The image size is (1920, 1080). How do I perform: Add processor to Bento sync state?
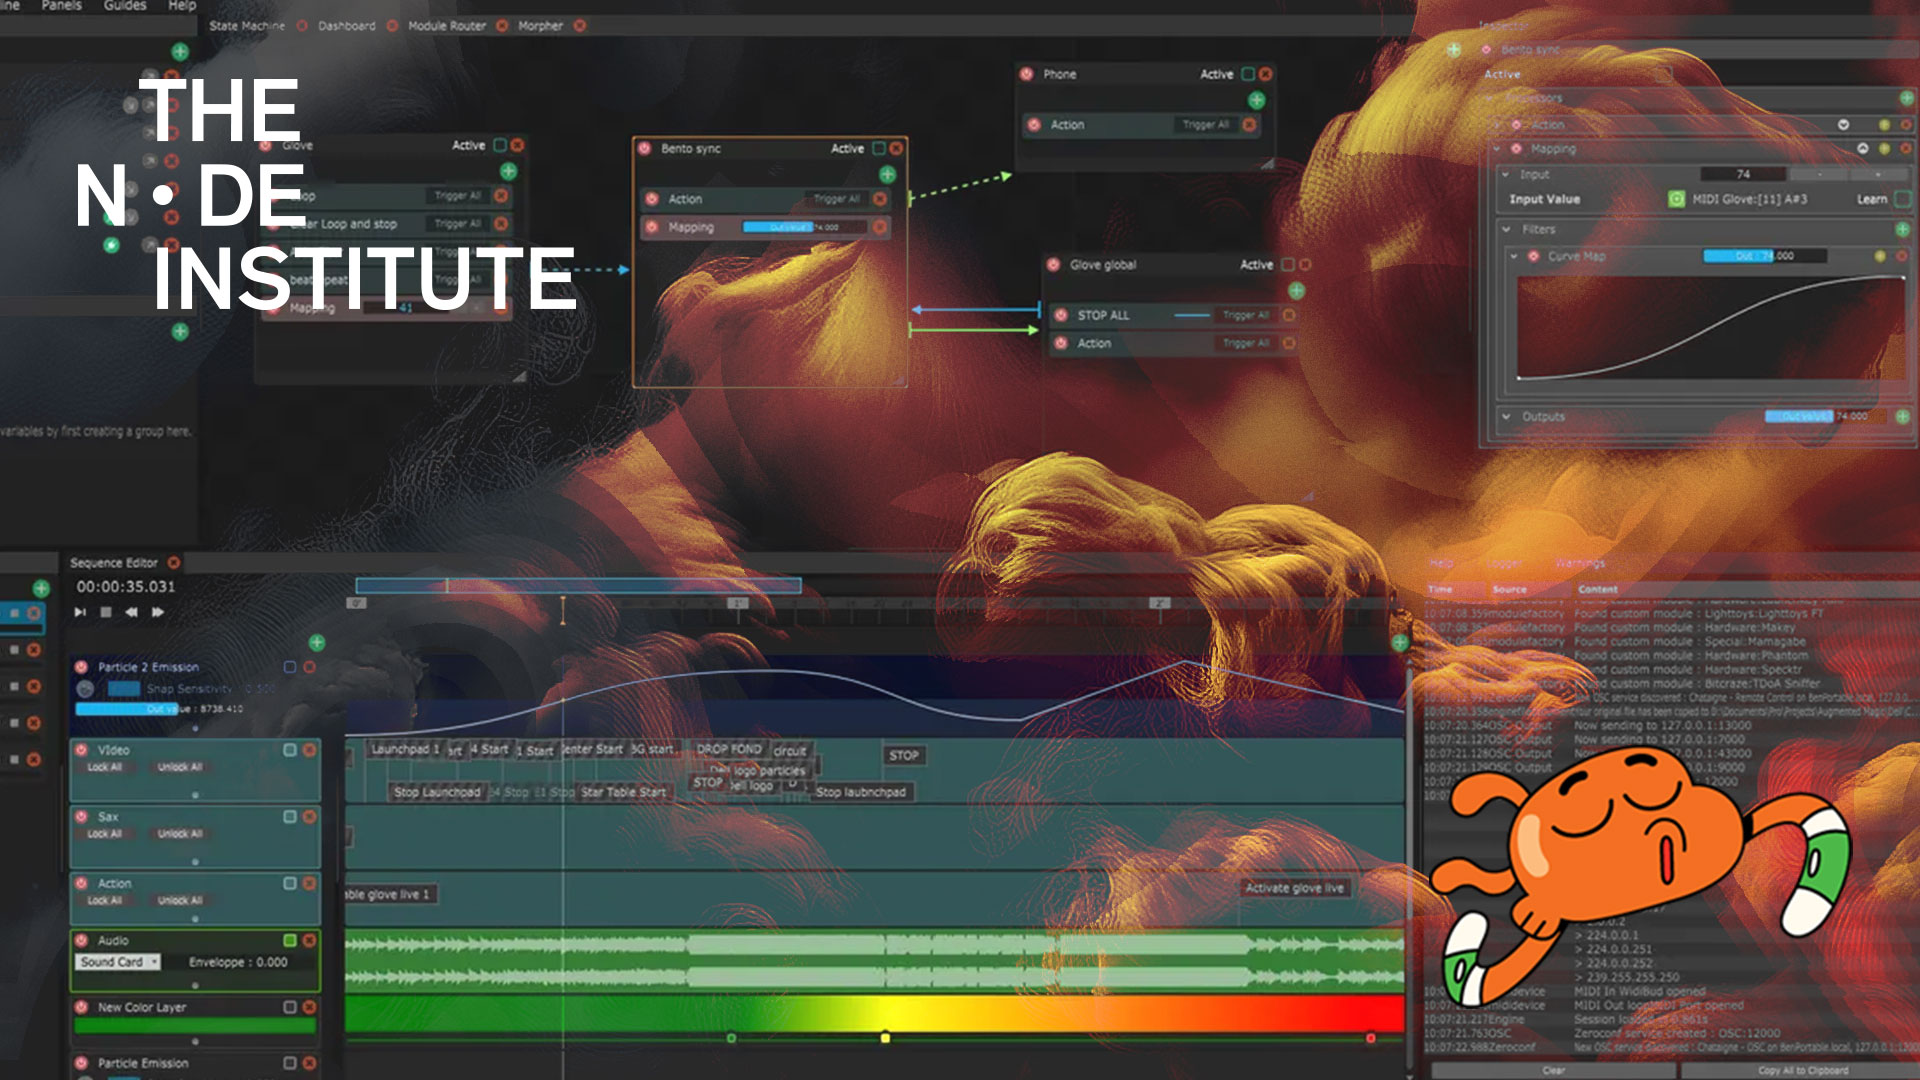tap(887, 175)
